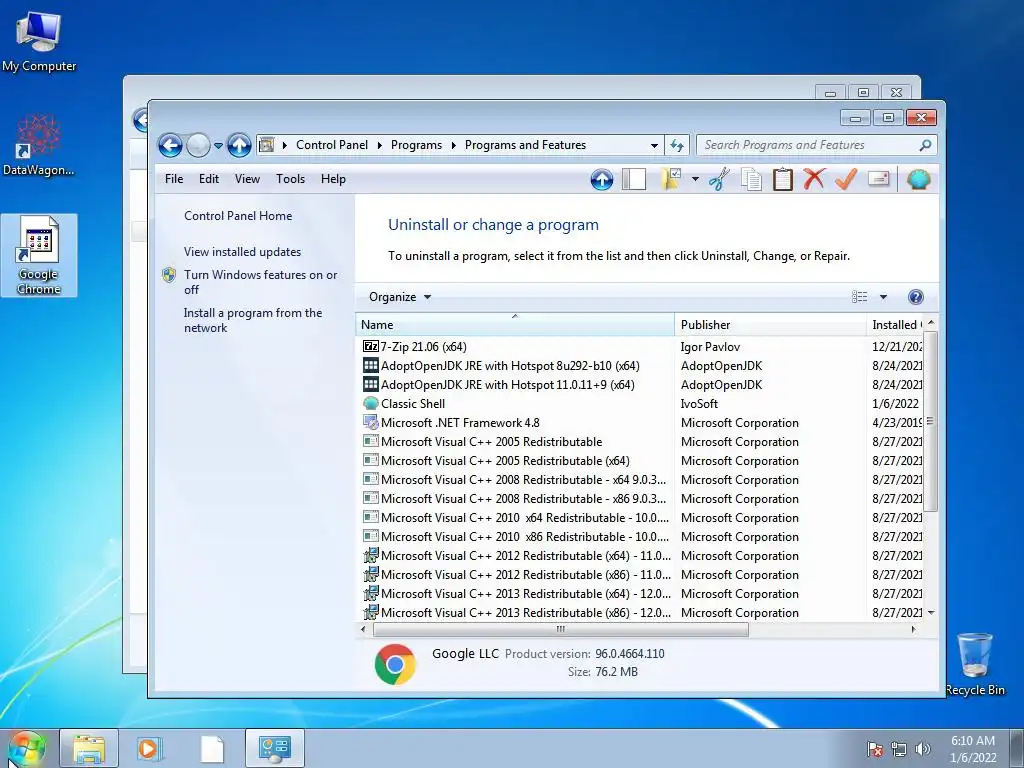This screenshot has width=1024, height=768.
Task: Click the Email envelope toolbar icon
Action: coord(878,179)
